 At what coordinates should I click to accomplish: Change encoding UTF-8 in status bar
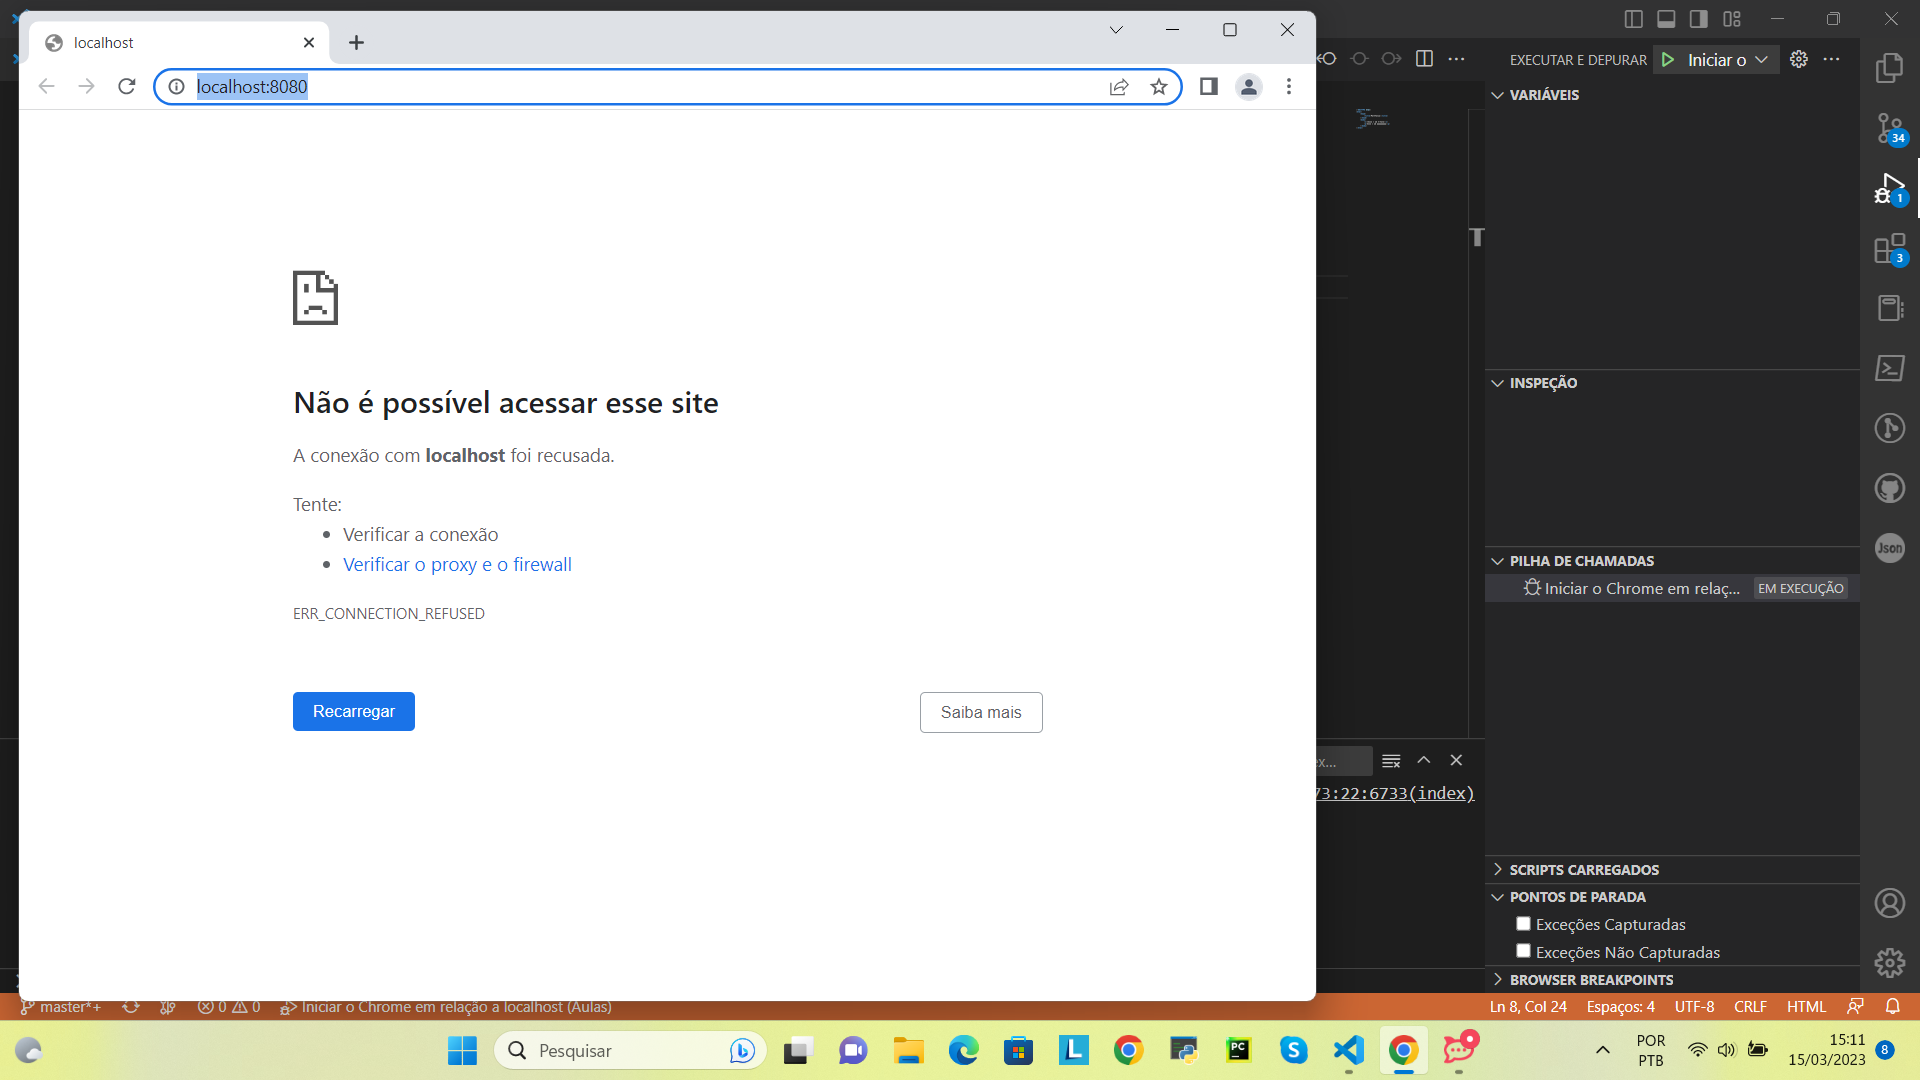tap(1694, 1007)
